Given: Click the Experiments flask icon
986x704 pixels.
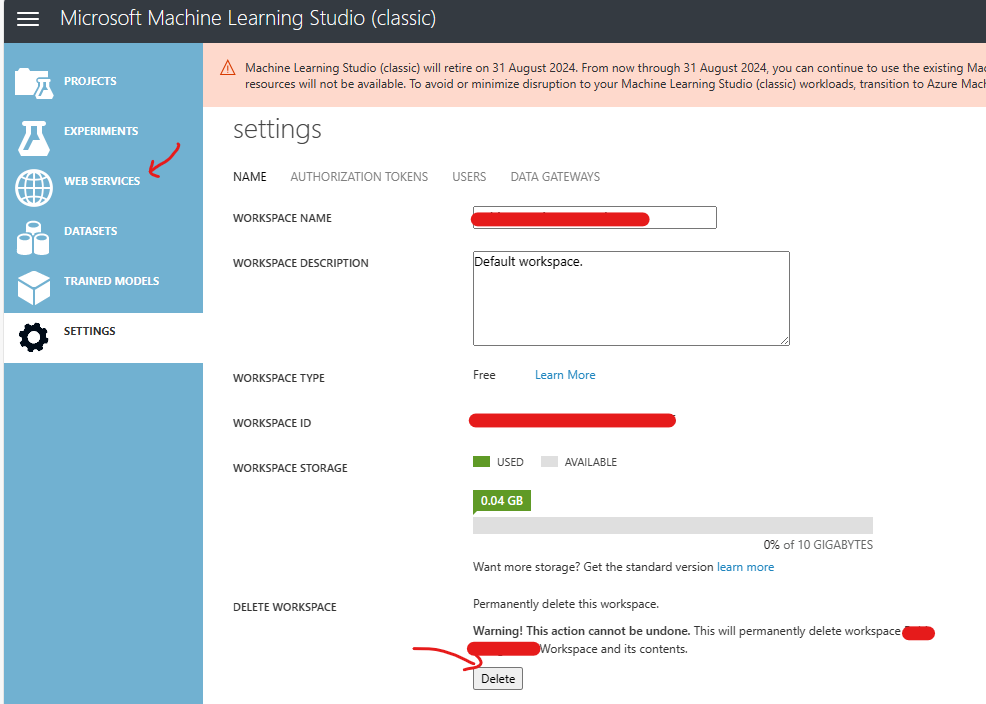Looking at the screenshot, I should click(x=33, y=138).
